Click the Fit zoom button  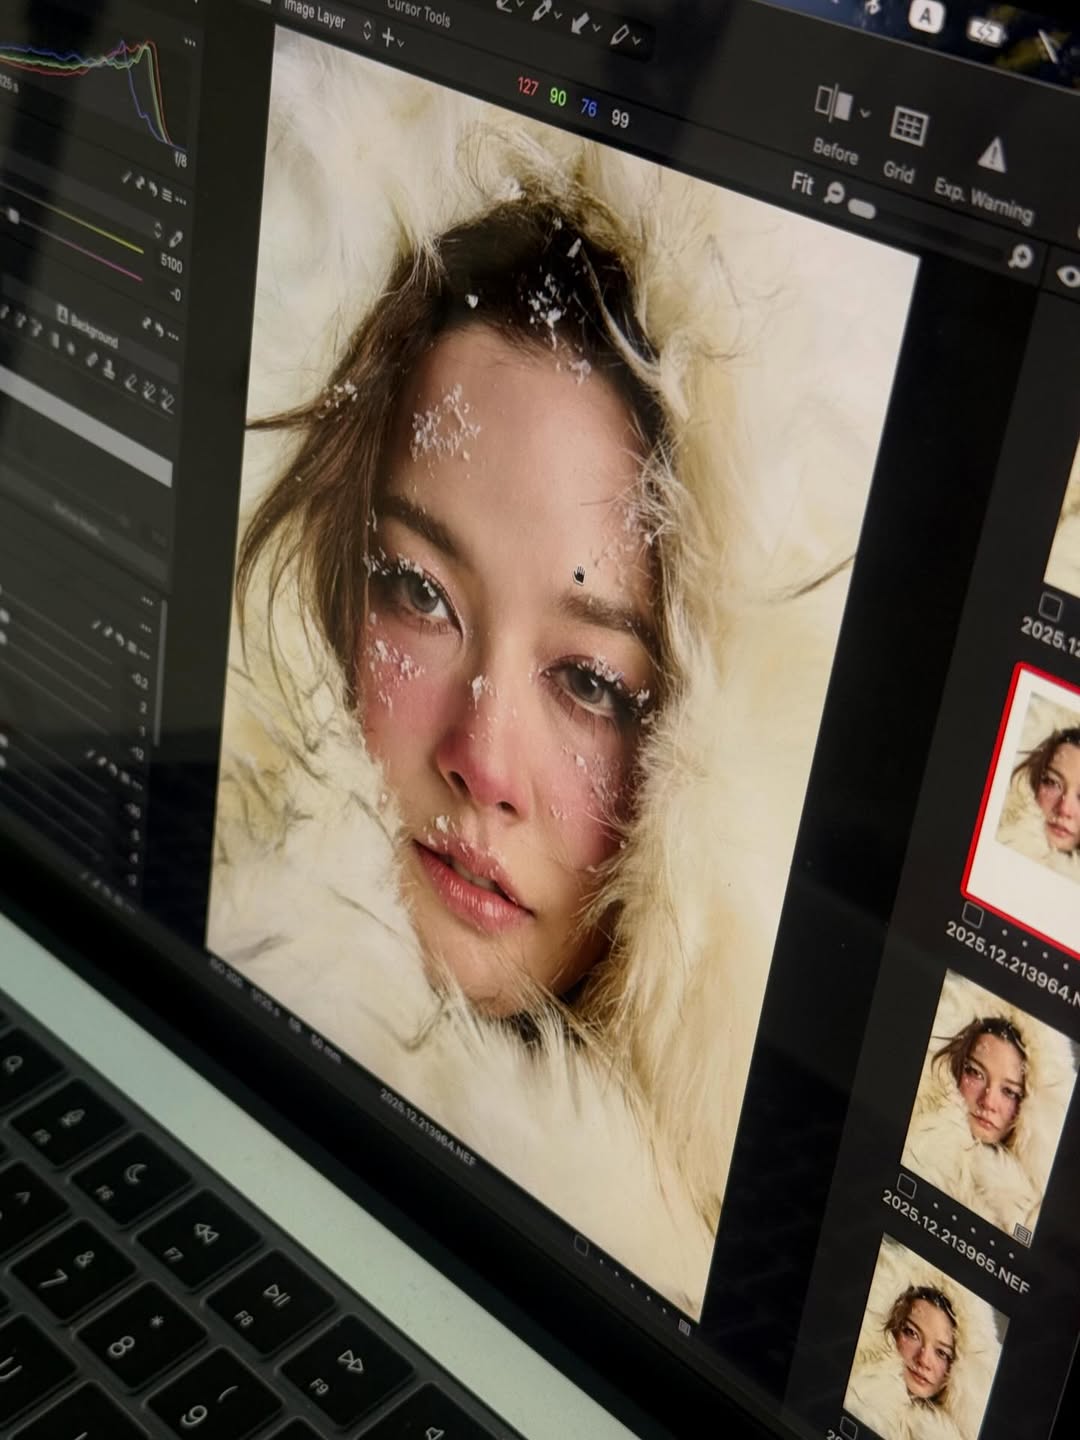[x=802, y=183]
